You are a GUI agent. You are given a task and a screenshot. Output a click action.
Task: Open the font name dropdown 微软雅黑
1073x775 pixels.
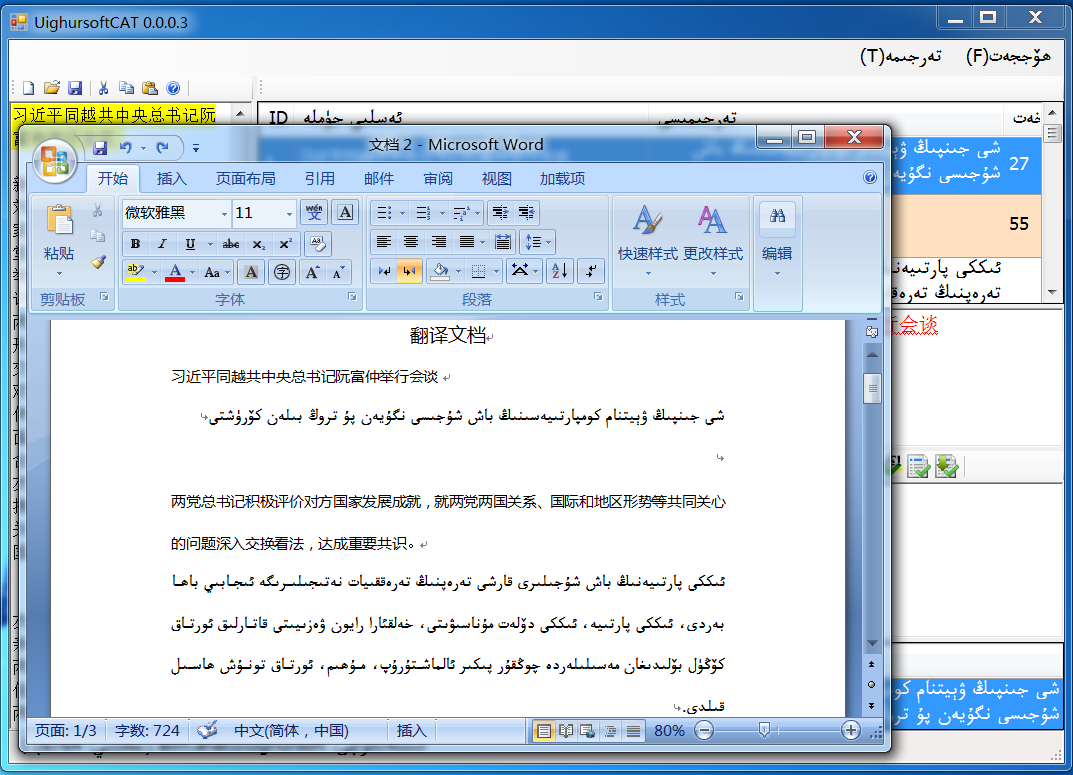point(224,214)
